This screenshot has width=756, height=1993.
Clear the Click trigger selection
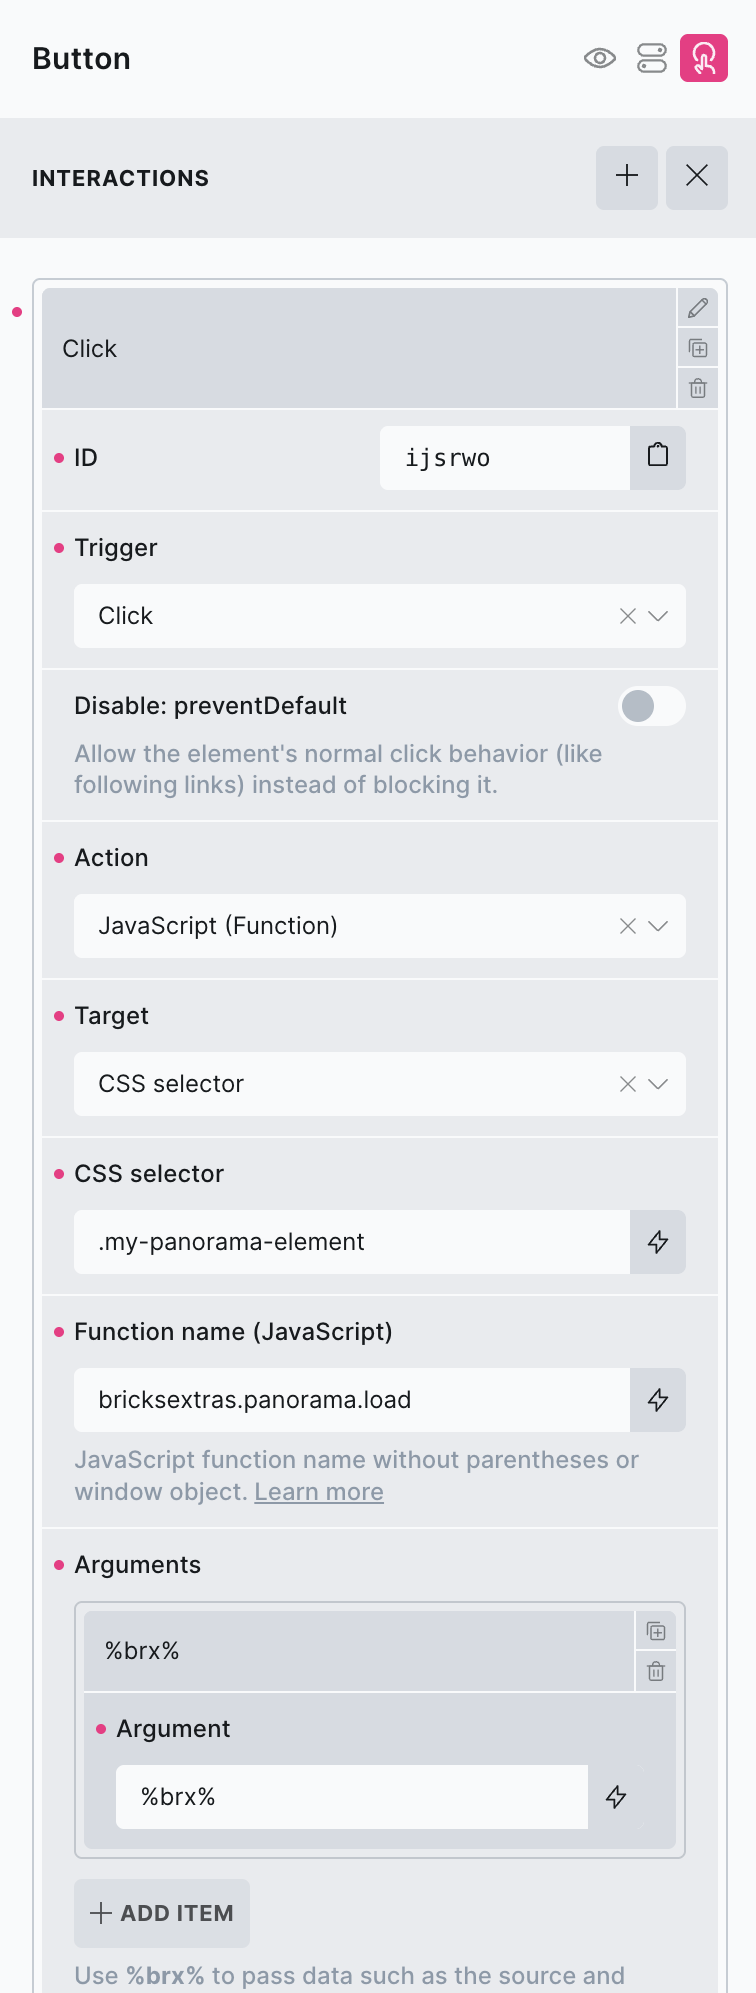(627, 616)
